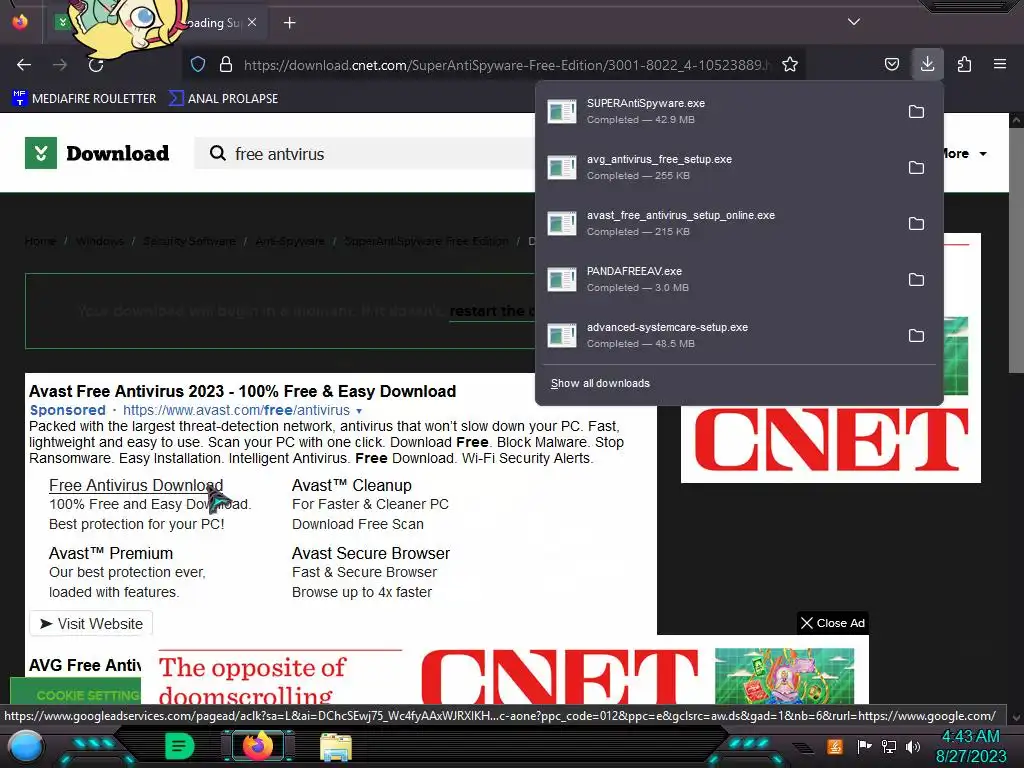Show PANDAFREEAV.exe in folder
The width and height of the screenshot is (1024, 768).
pos(916,280)
